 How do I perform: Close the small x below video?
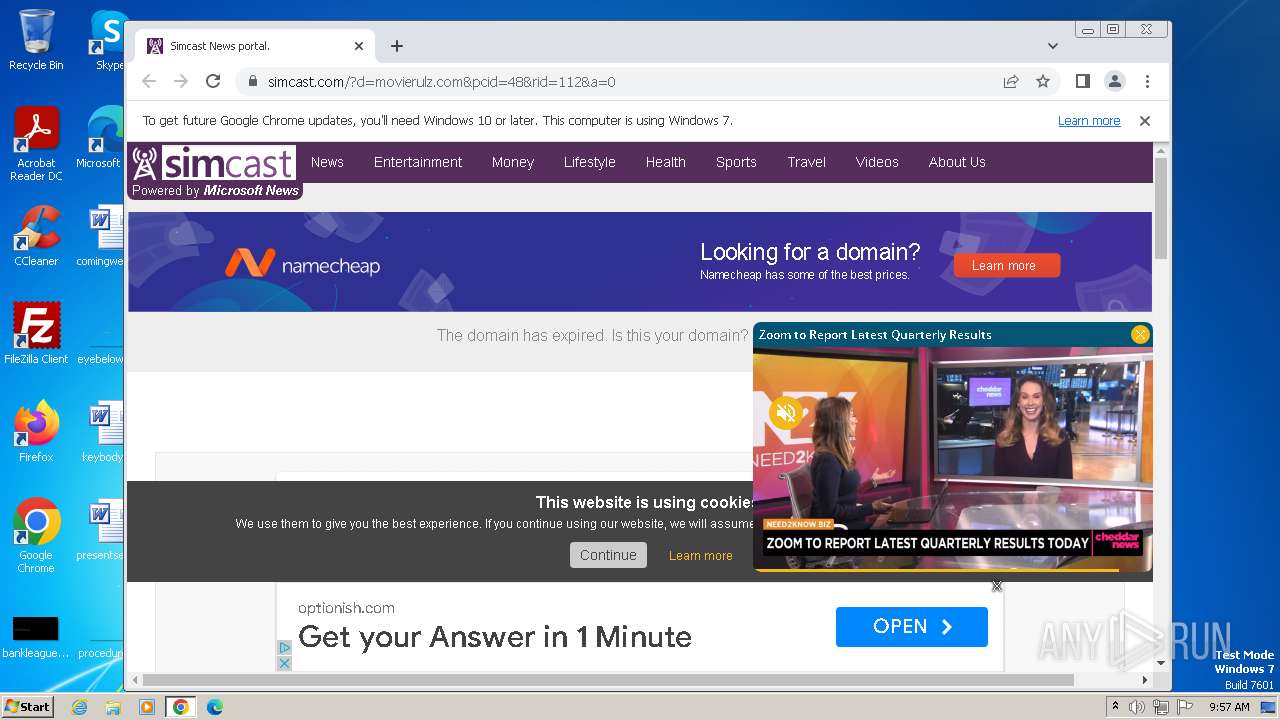point(997,586)
